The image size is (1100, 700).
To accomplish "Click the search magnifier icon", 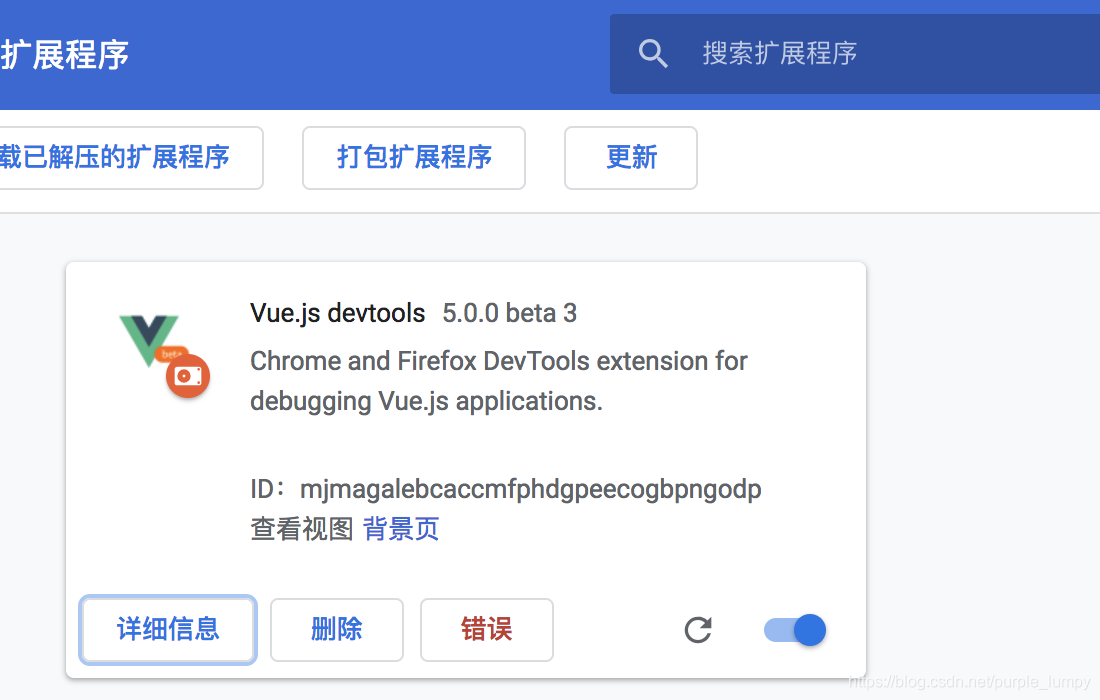I will [x=652, y=53].
